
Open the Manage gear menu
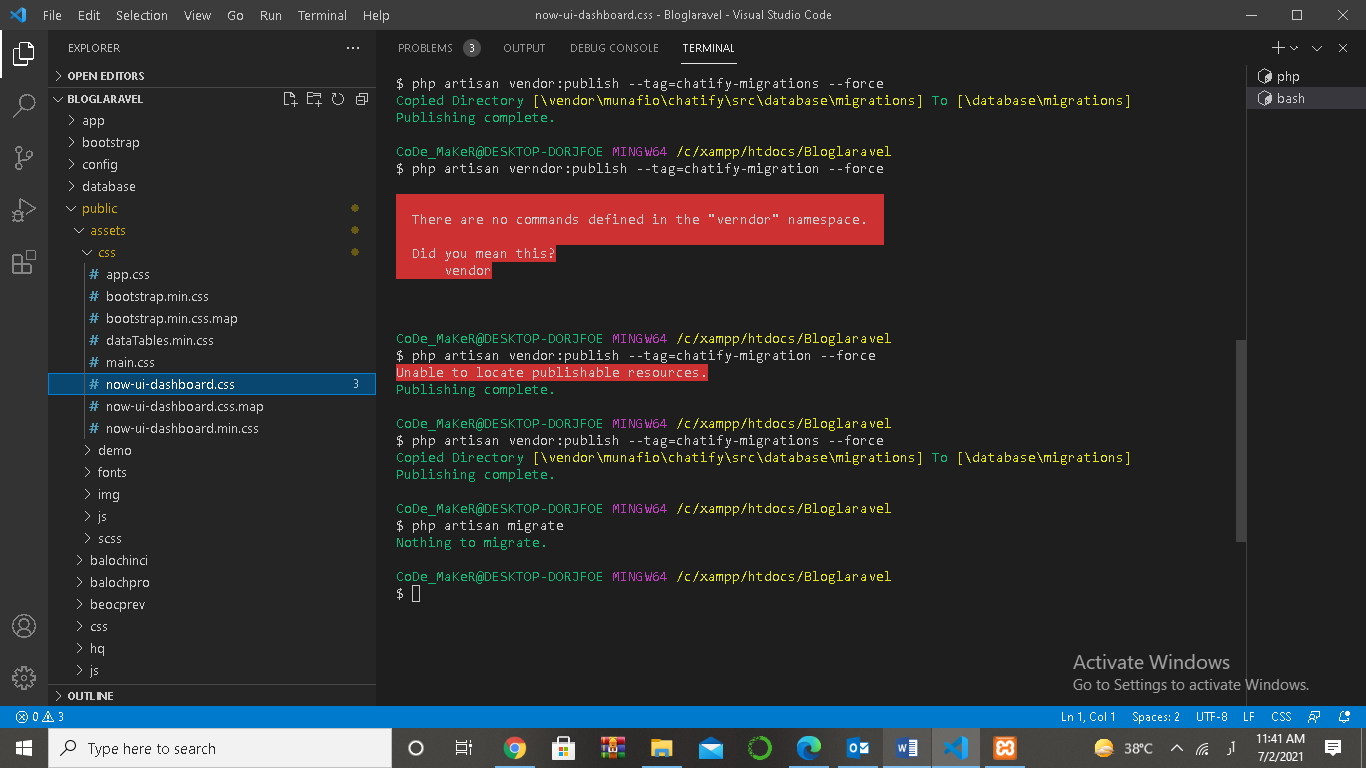(x=24, y=678)
